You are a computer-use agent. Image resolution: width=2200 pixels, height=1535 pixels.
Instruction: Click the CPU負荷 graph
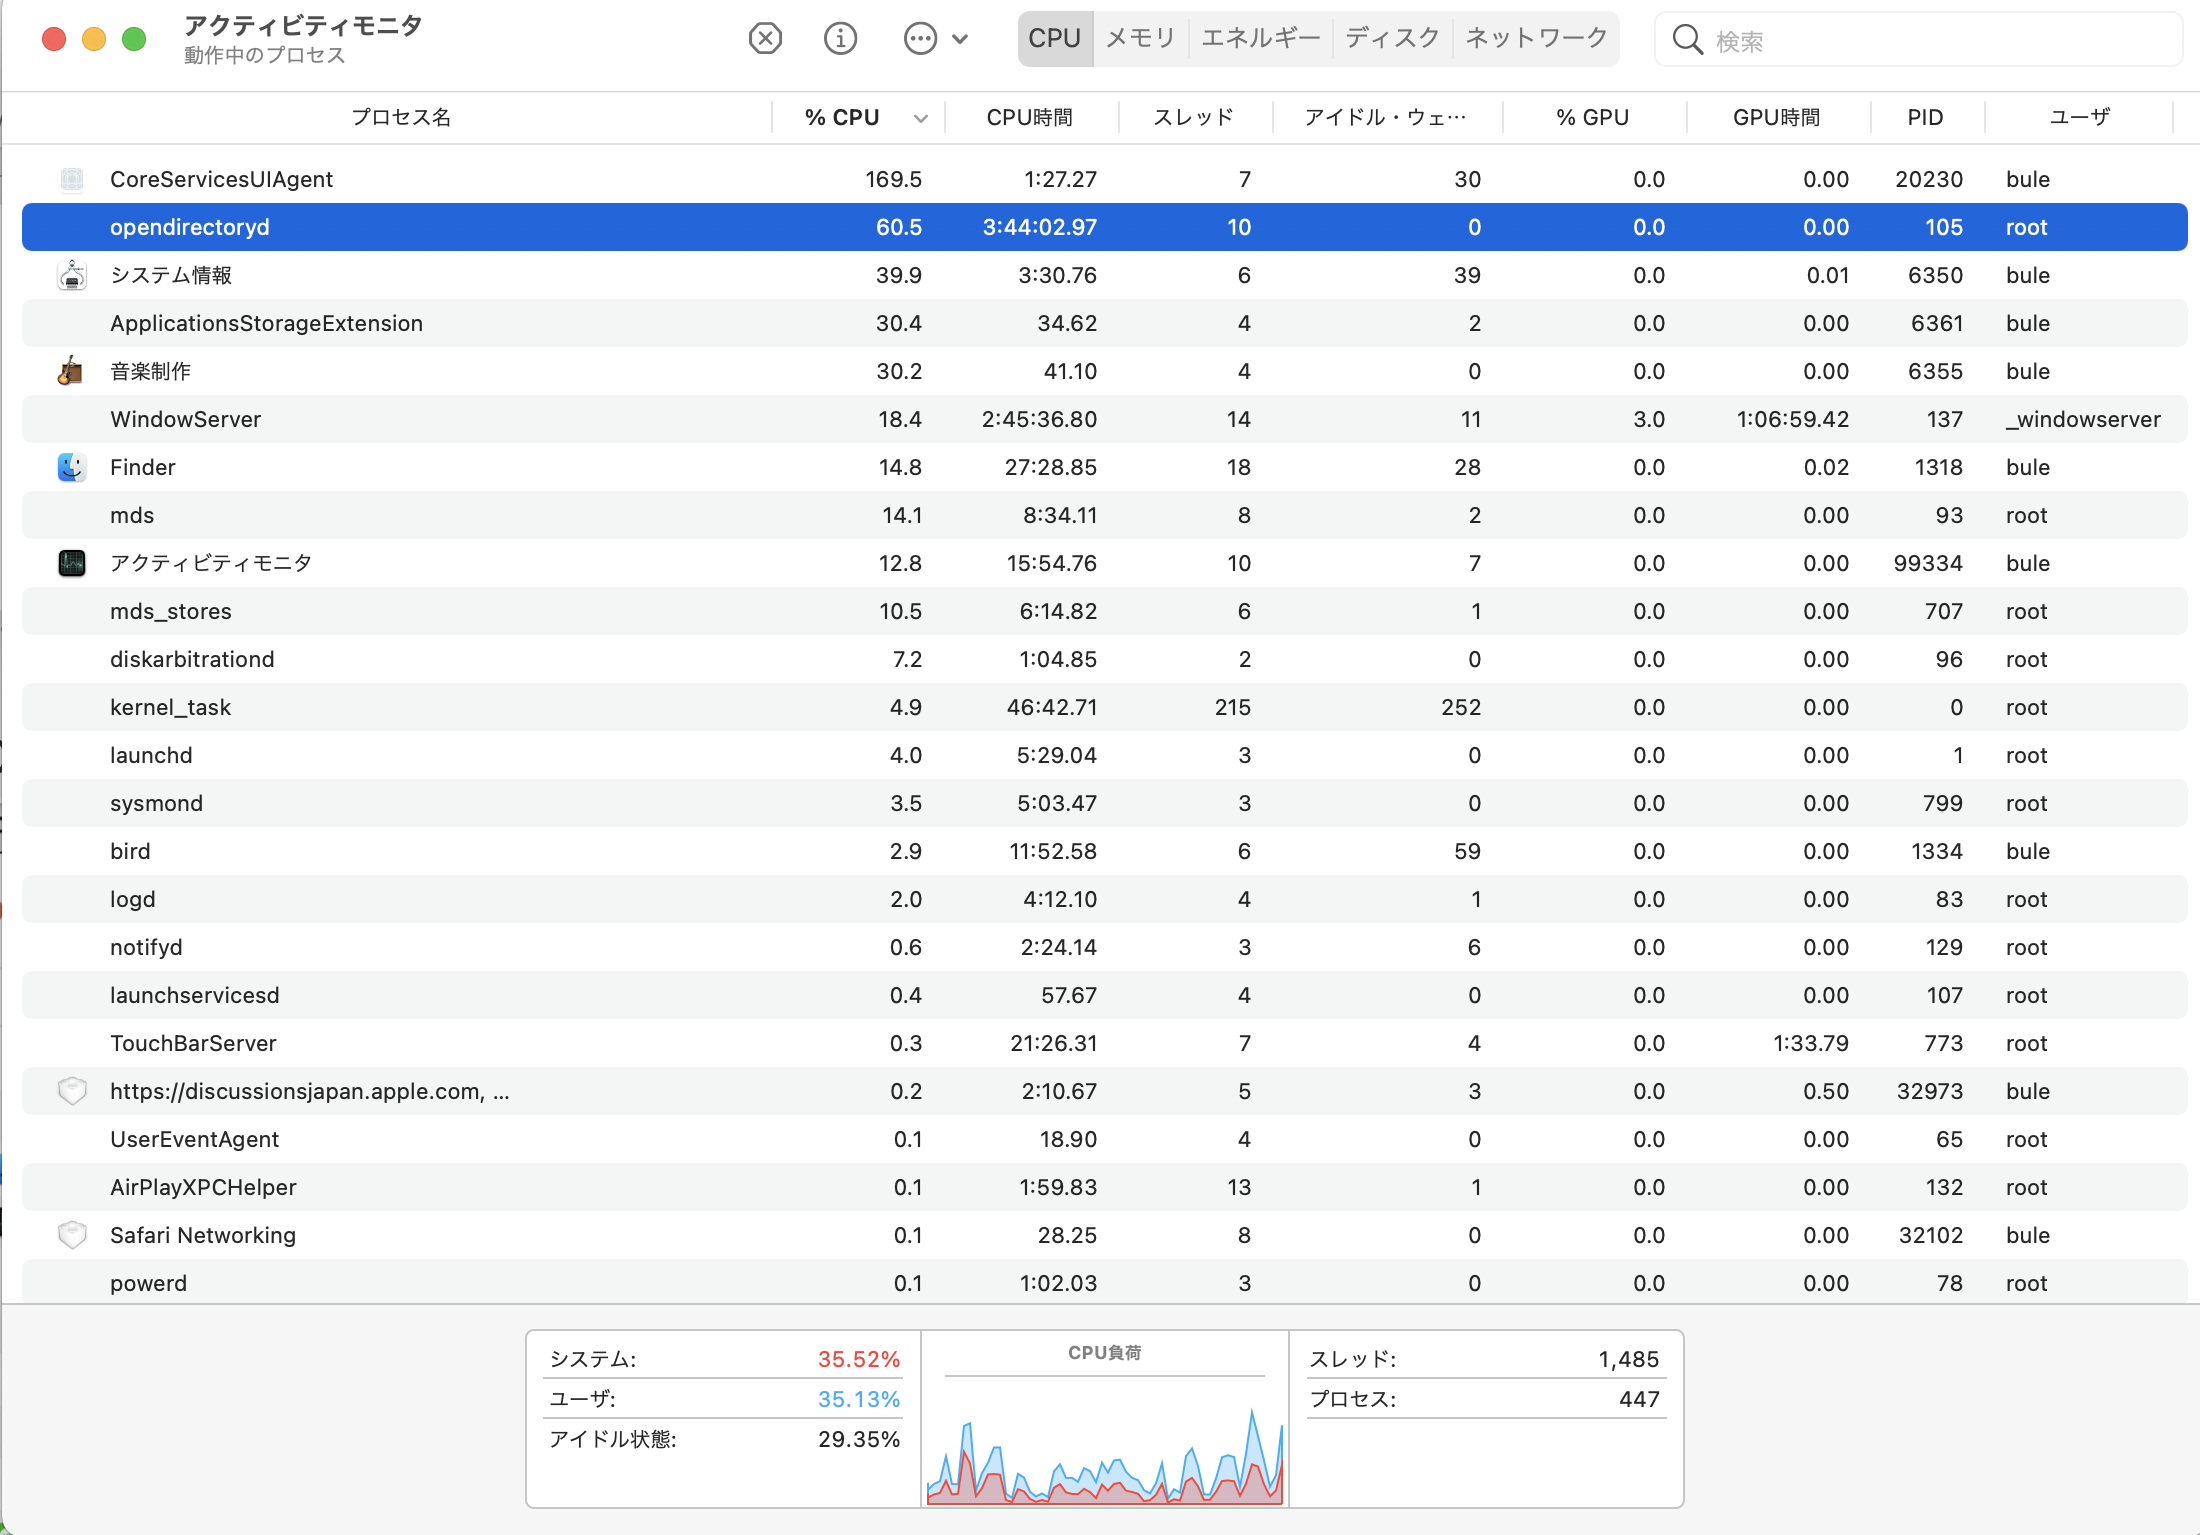coord(1104,1445)
